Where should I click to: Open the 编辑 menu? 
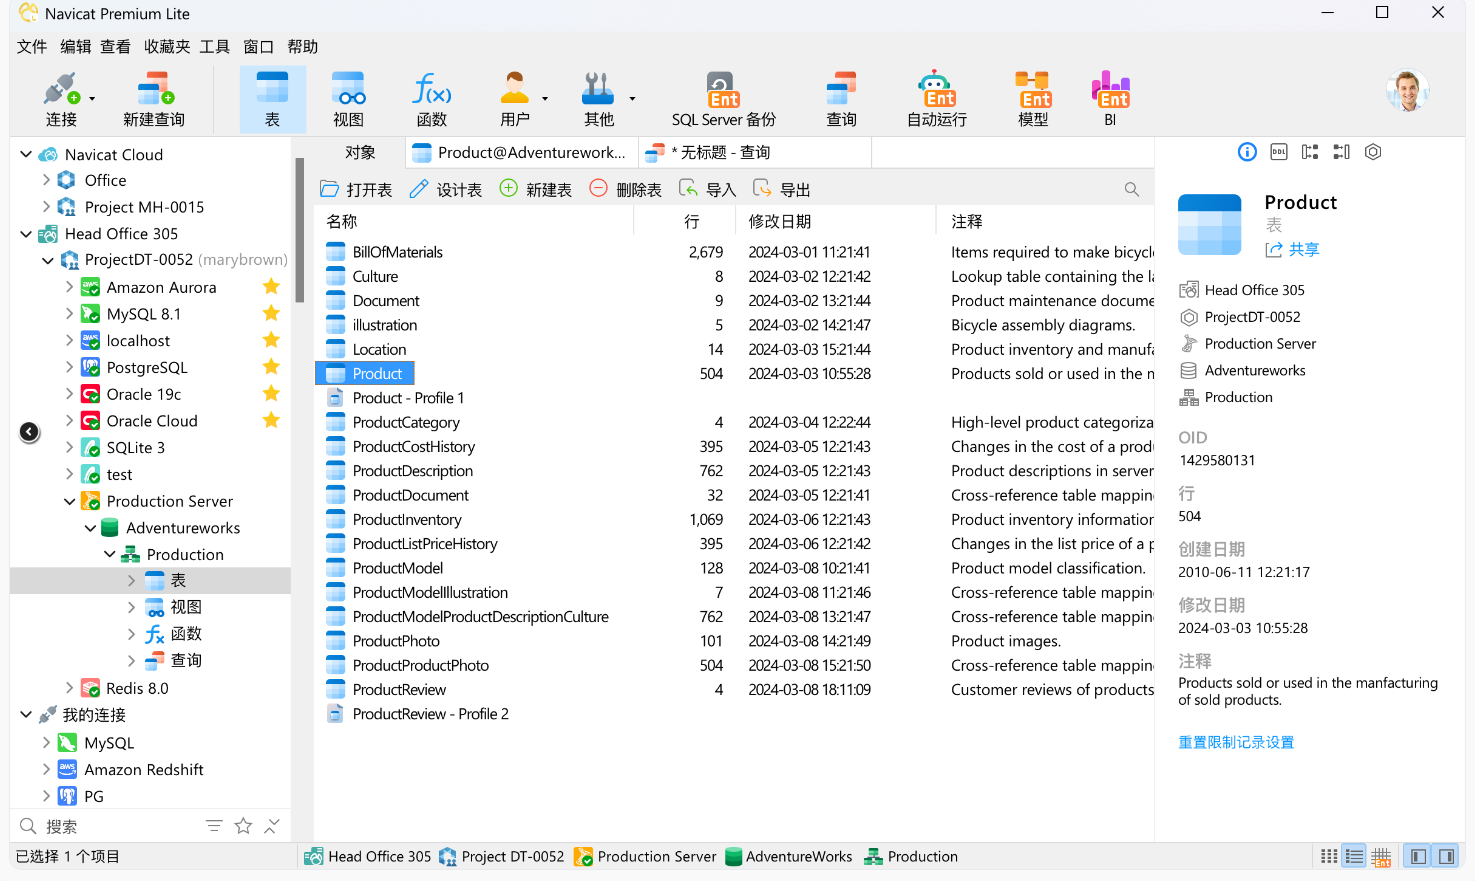pyautogui.click(x=75, y=47)
